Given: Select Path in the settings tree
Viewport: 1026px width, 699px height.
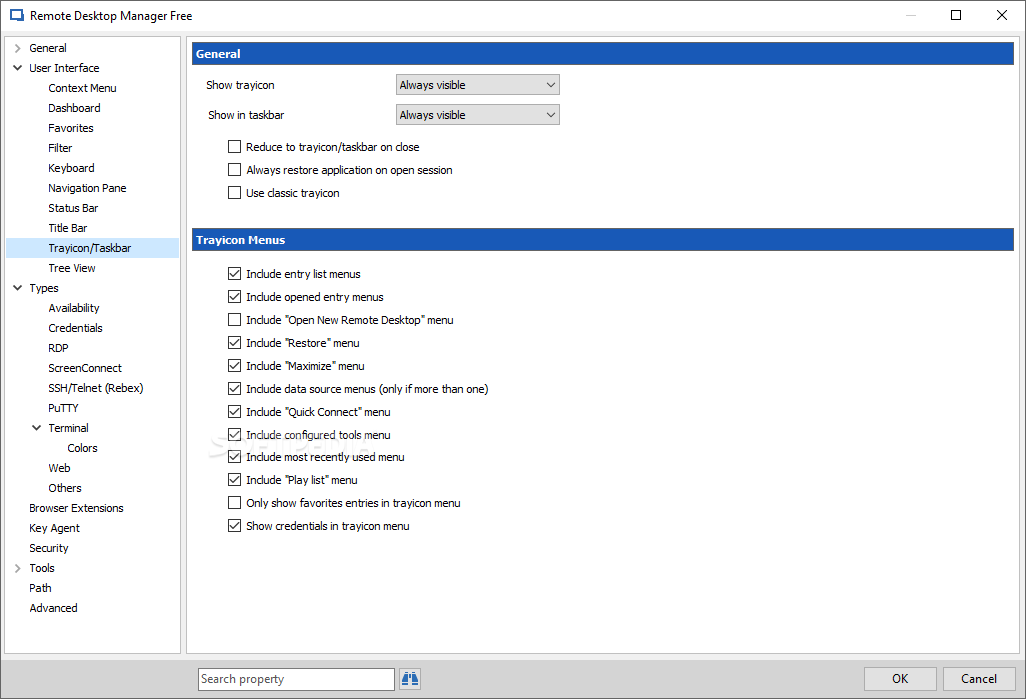Looking at the screenshot, I should pos(41,588).
